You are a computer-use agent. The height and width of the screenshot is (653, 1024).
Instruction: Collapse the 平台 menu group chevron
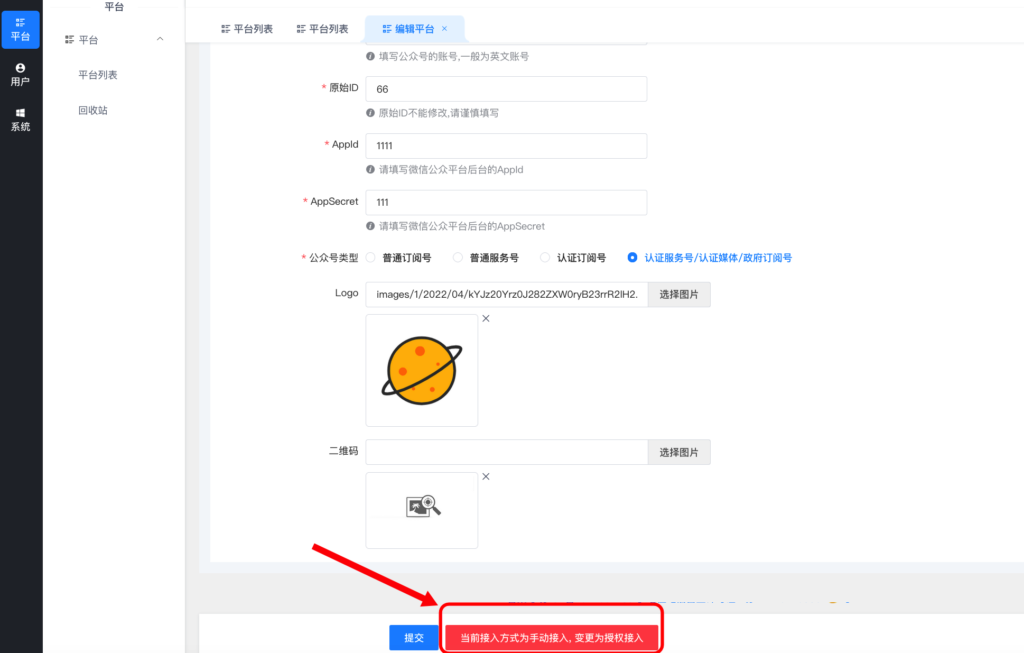[x=160, y=39]
